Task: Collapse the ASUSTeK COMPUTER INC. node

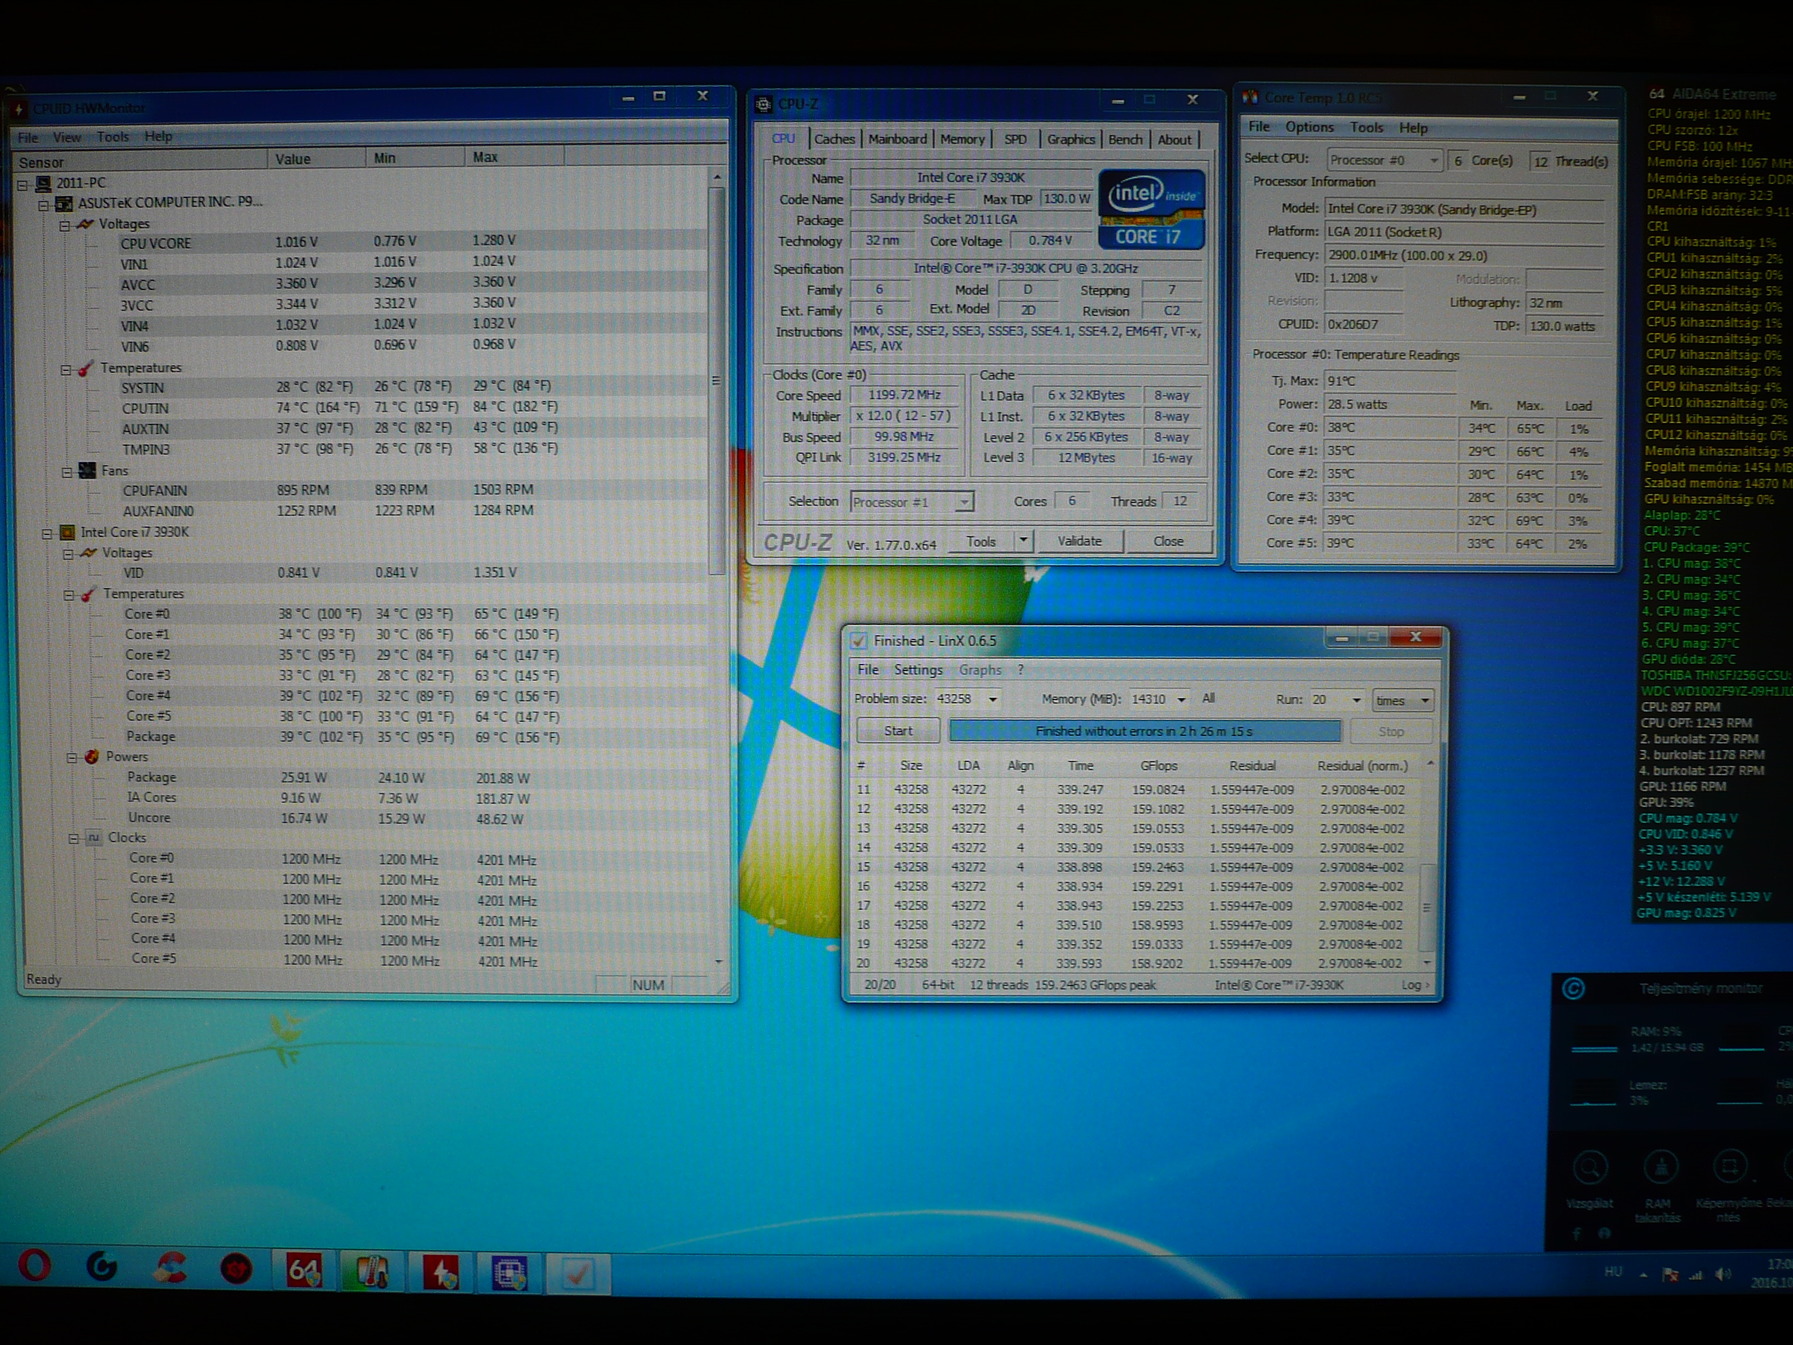Action: pyautogui.click(x=43, y=204)
